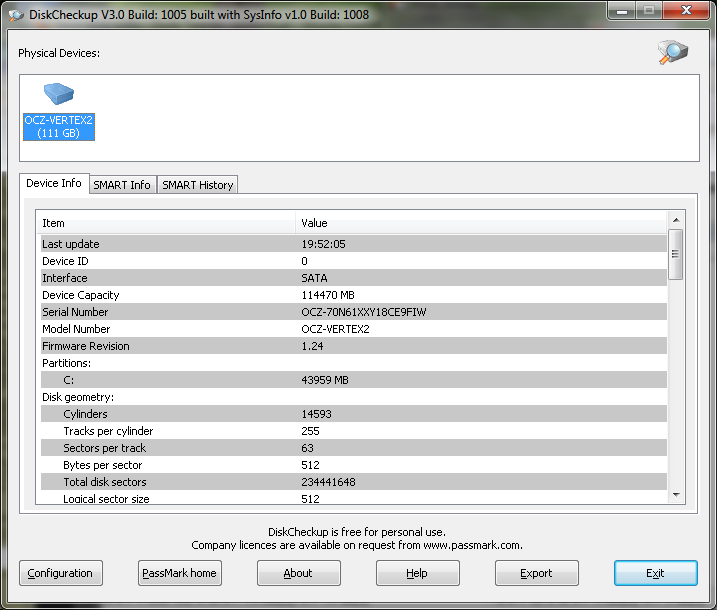Click the DiskCheckup magnifier logo icon

pos(673,52)
